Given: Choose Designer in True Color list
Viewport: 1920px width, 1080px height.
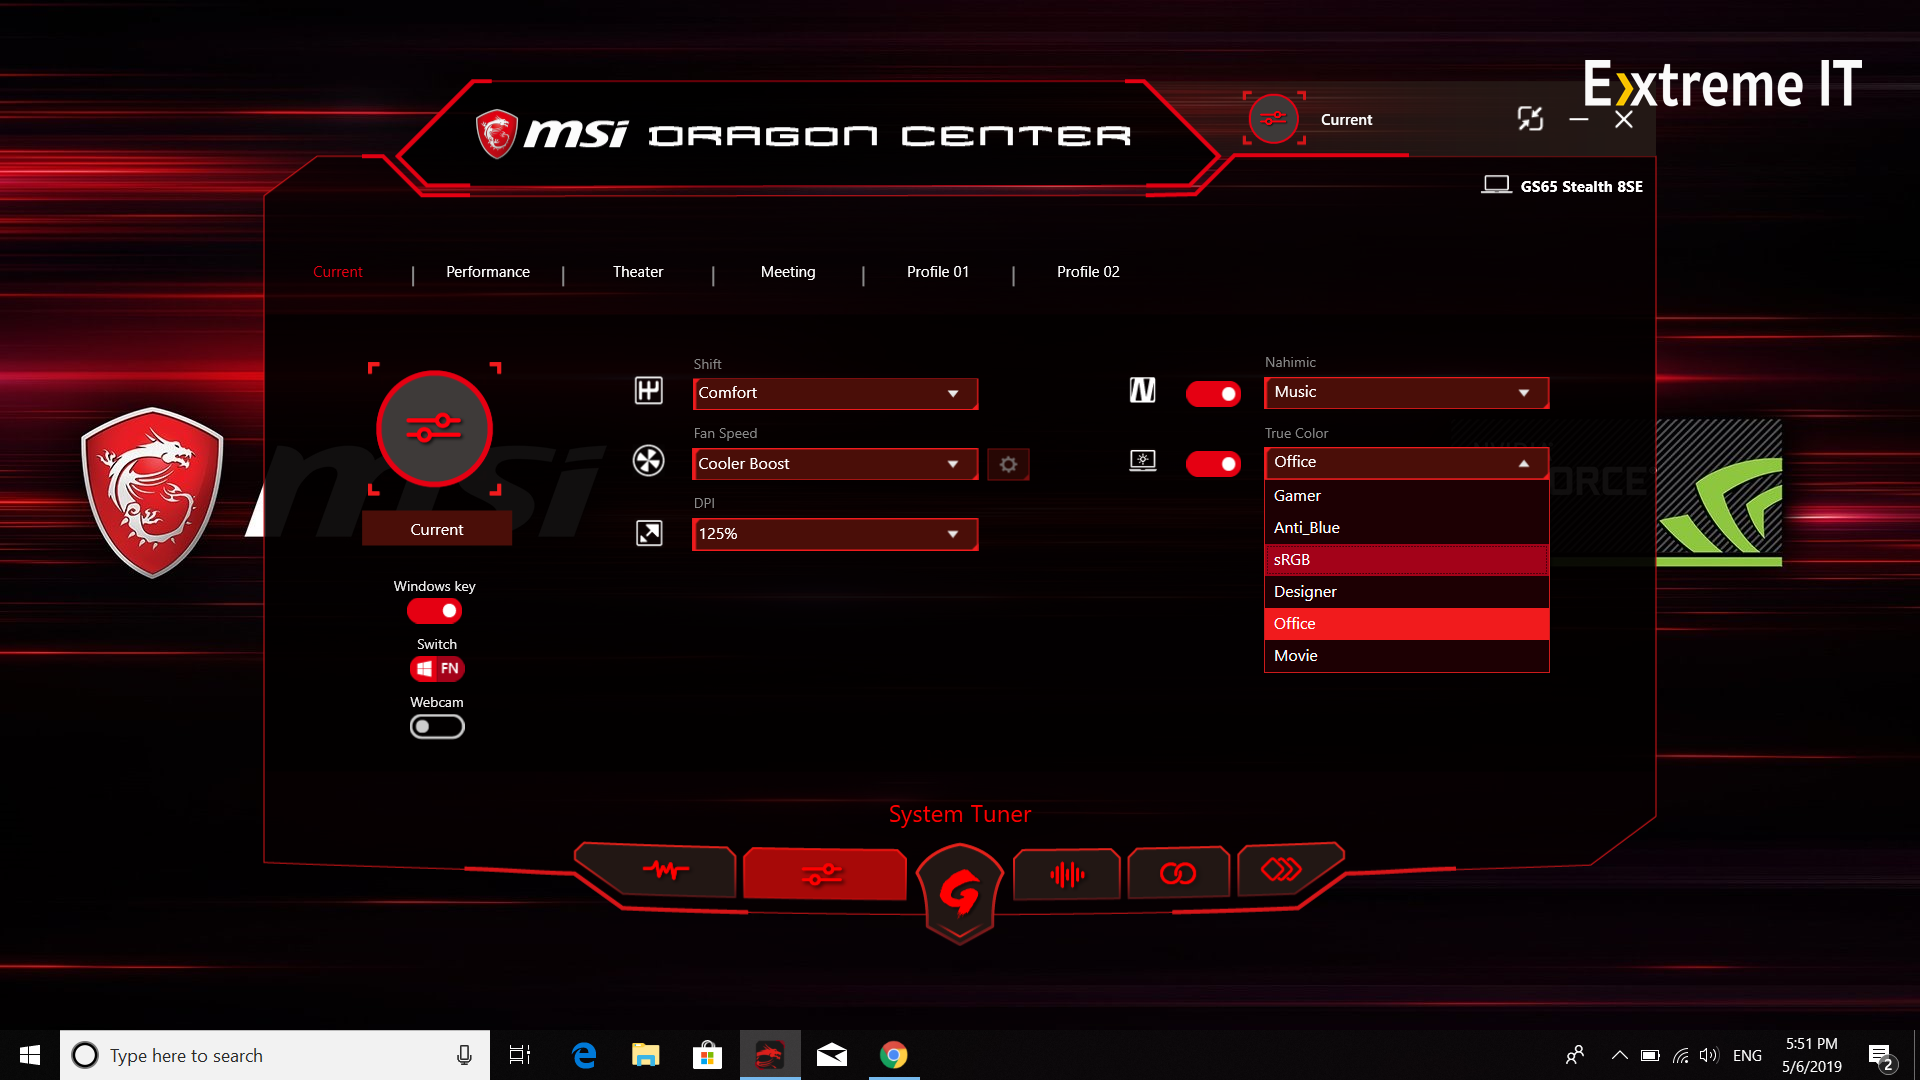Looking at the screenshot, I should click(x=1406, y=592).
